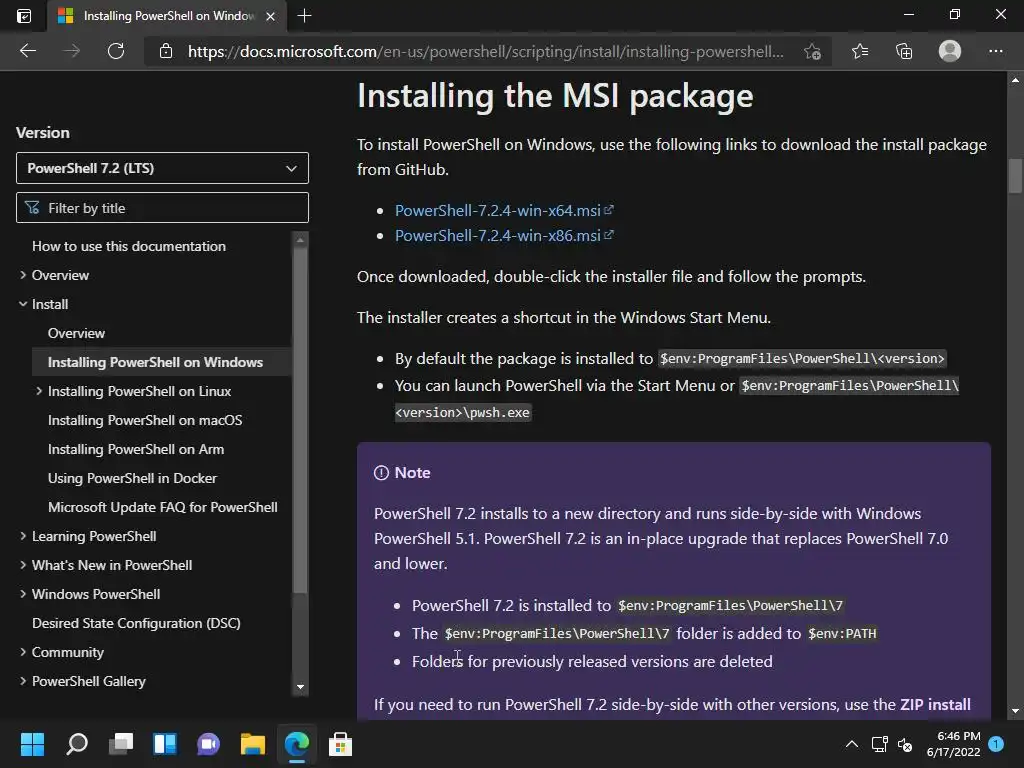Click the browser forward arrow
The width and height of the screenshot is (1024, 768).
tap(72, 51)
